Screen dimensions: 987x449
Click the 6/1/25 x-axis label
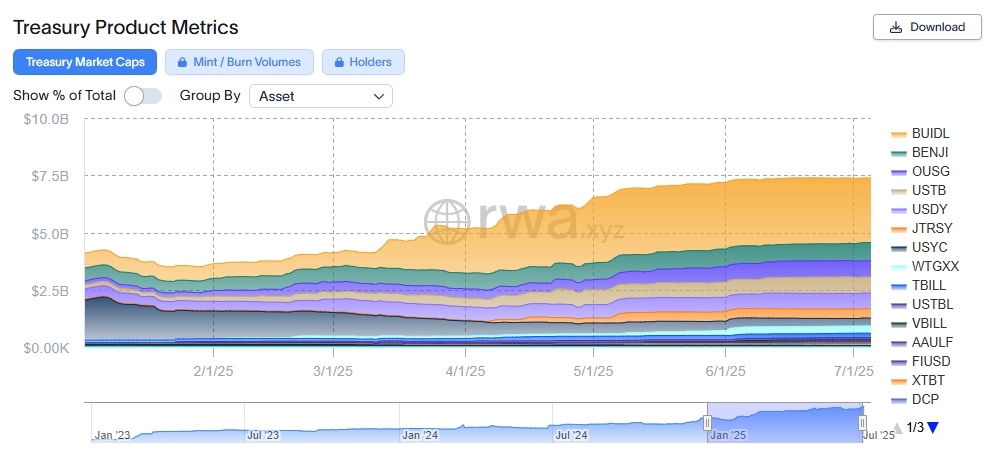pyautogui.click(x=726, y=372)
